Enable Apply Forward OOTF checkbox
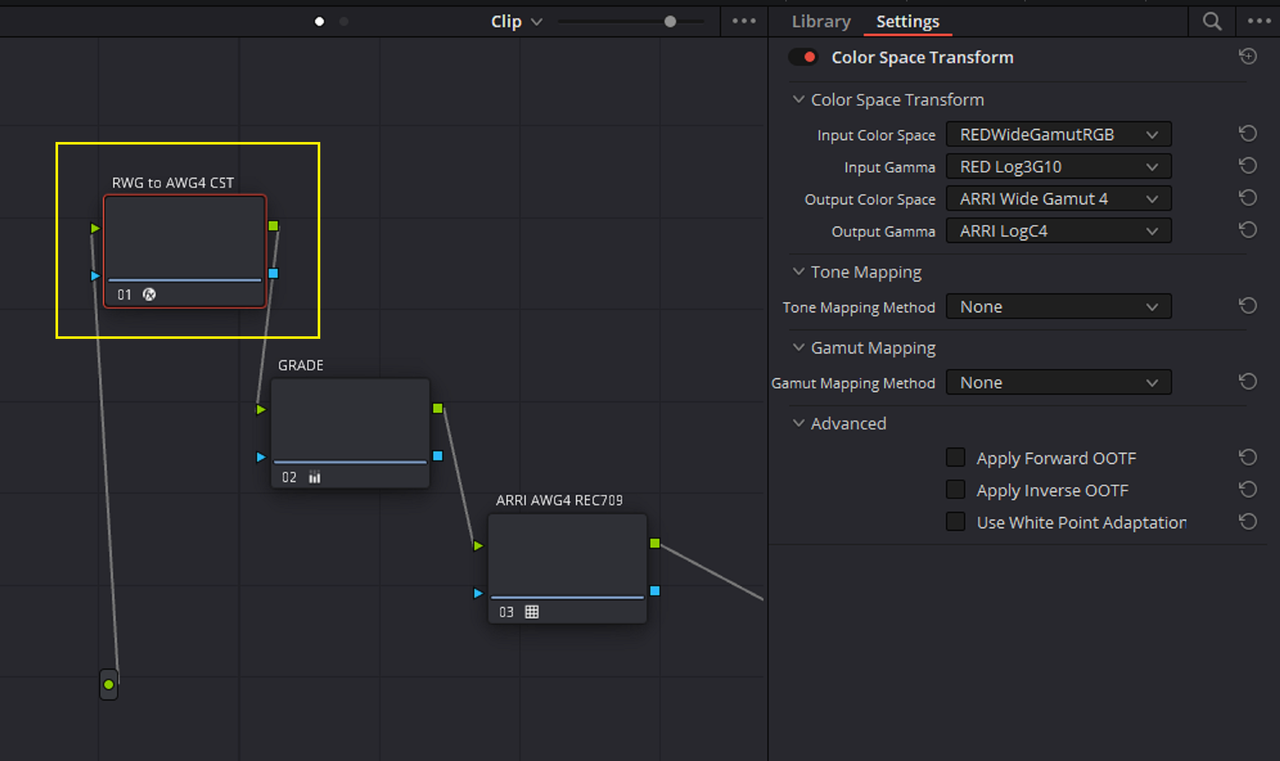Image resolution: width=1280 pixels, height=761 pixels. click(x=956, y=458)
